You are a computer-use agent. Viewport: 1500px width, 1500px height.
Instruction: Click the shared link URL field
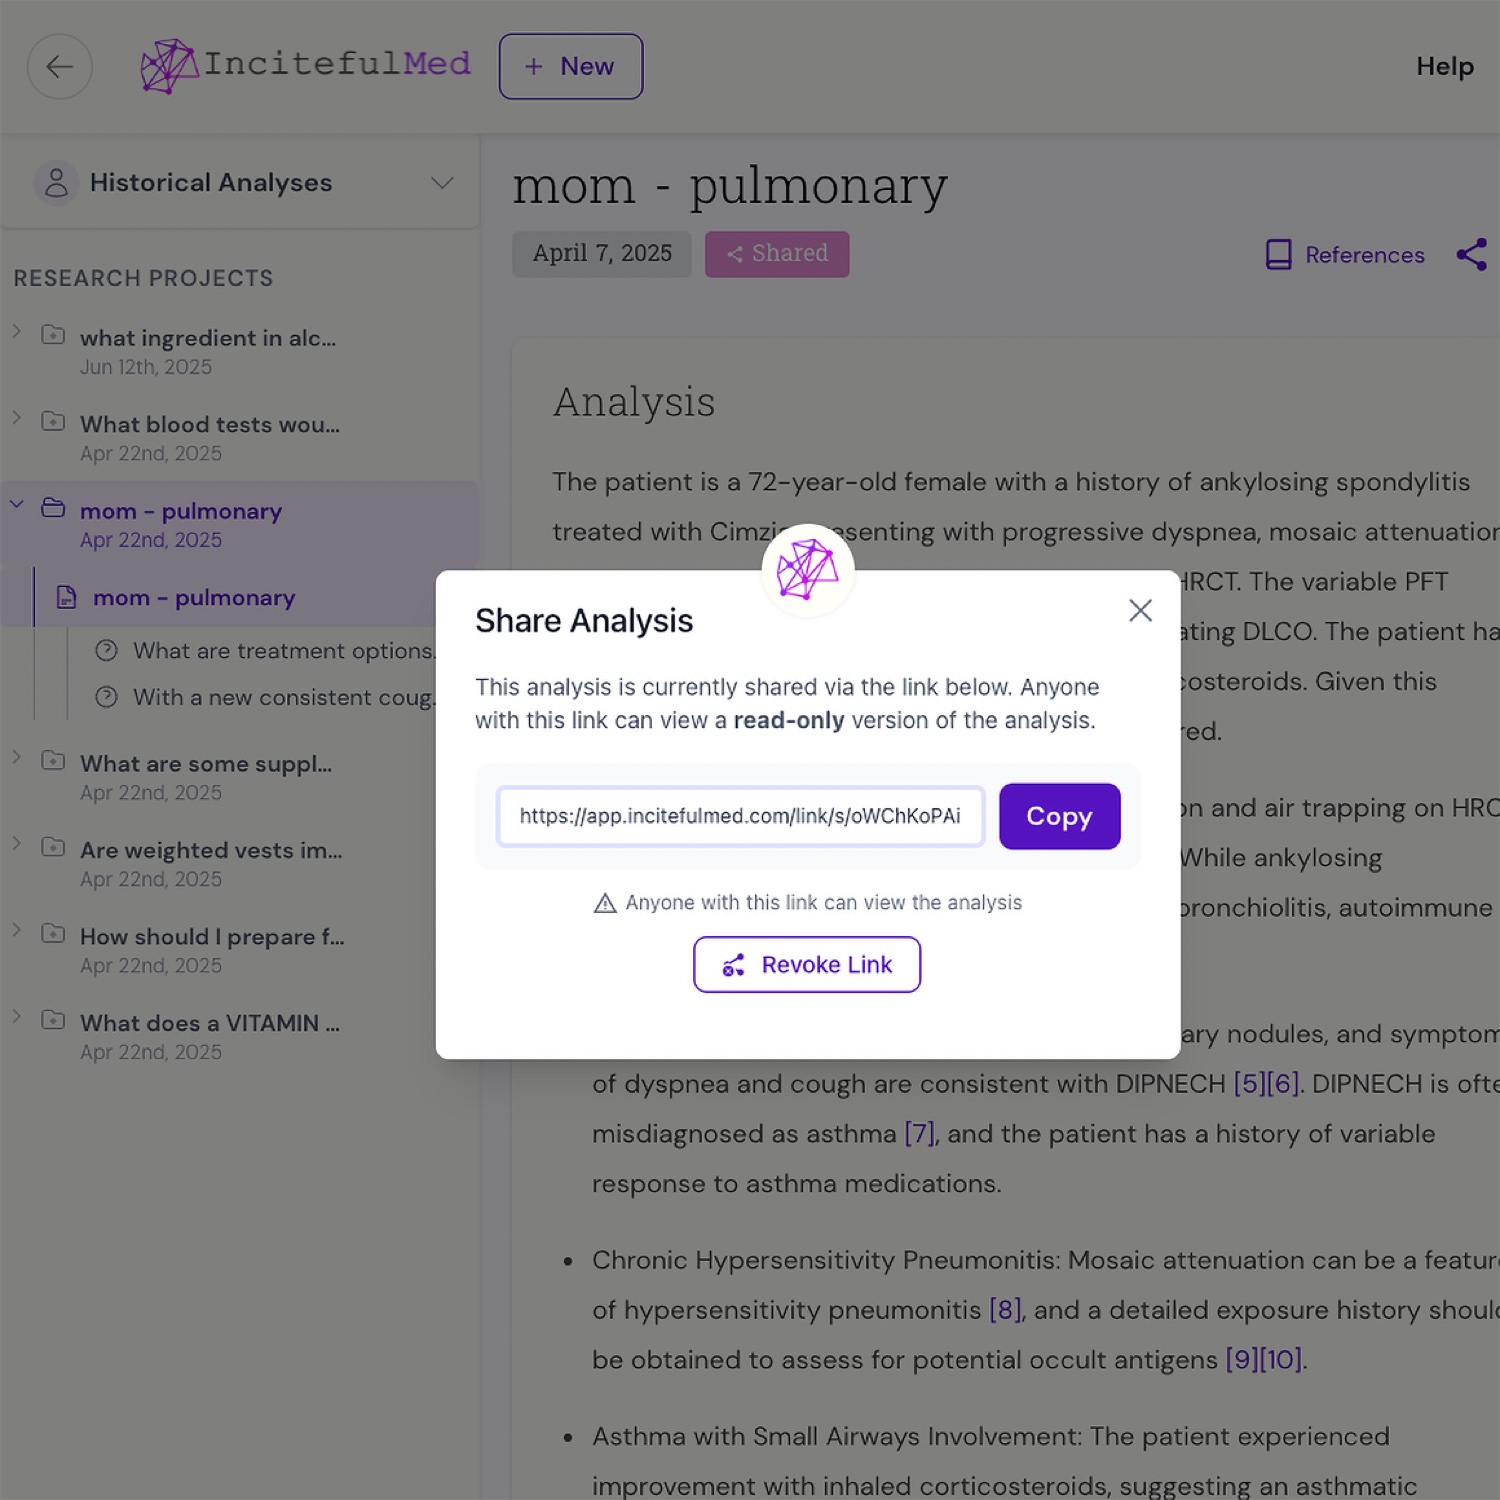click(740, 816)
